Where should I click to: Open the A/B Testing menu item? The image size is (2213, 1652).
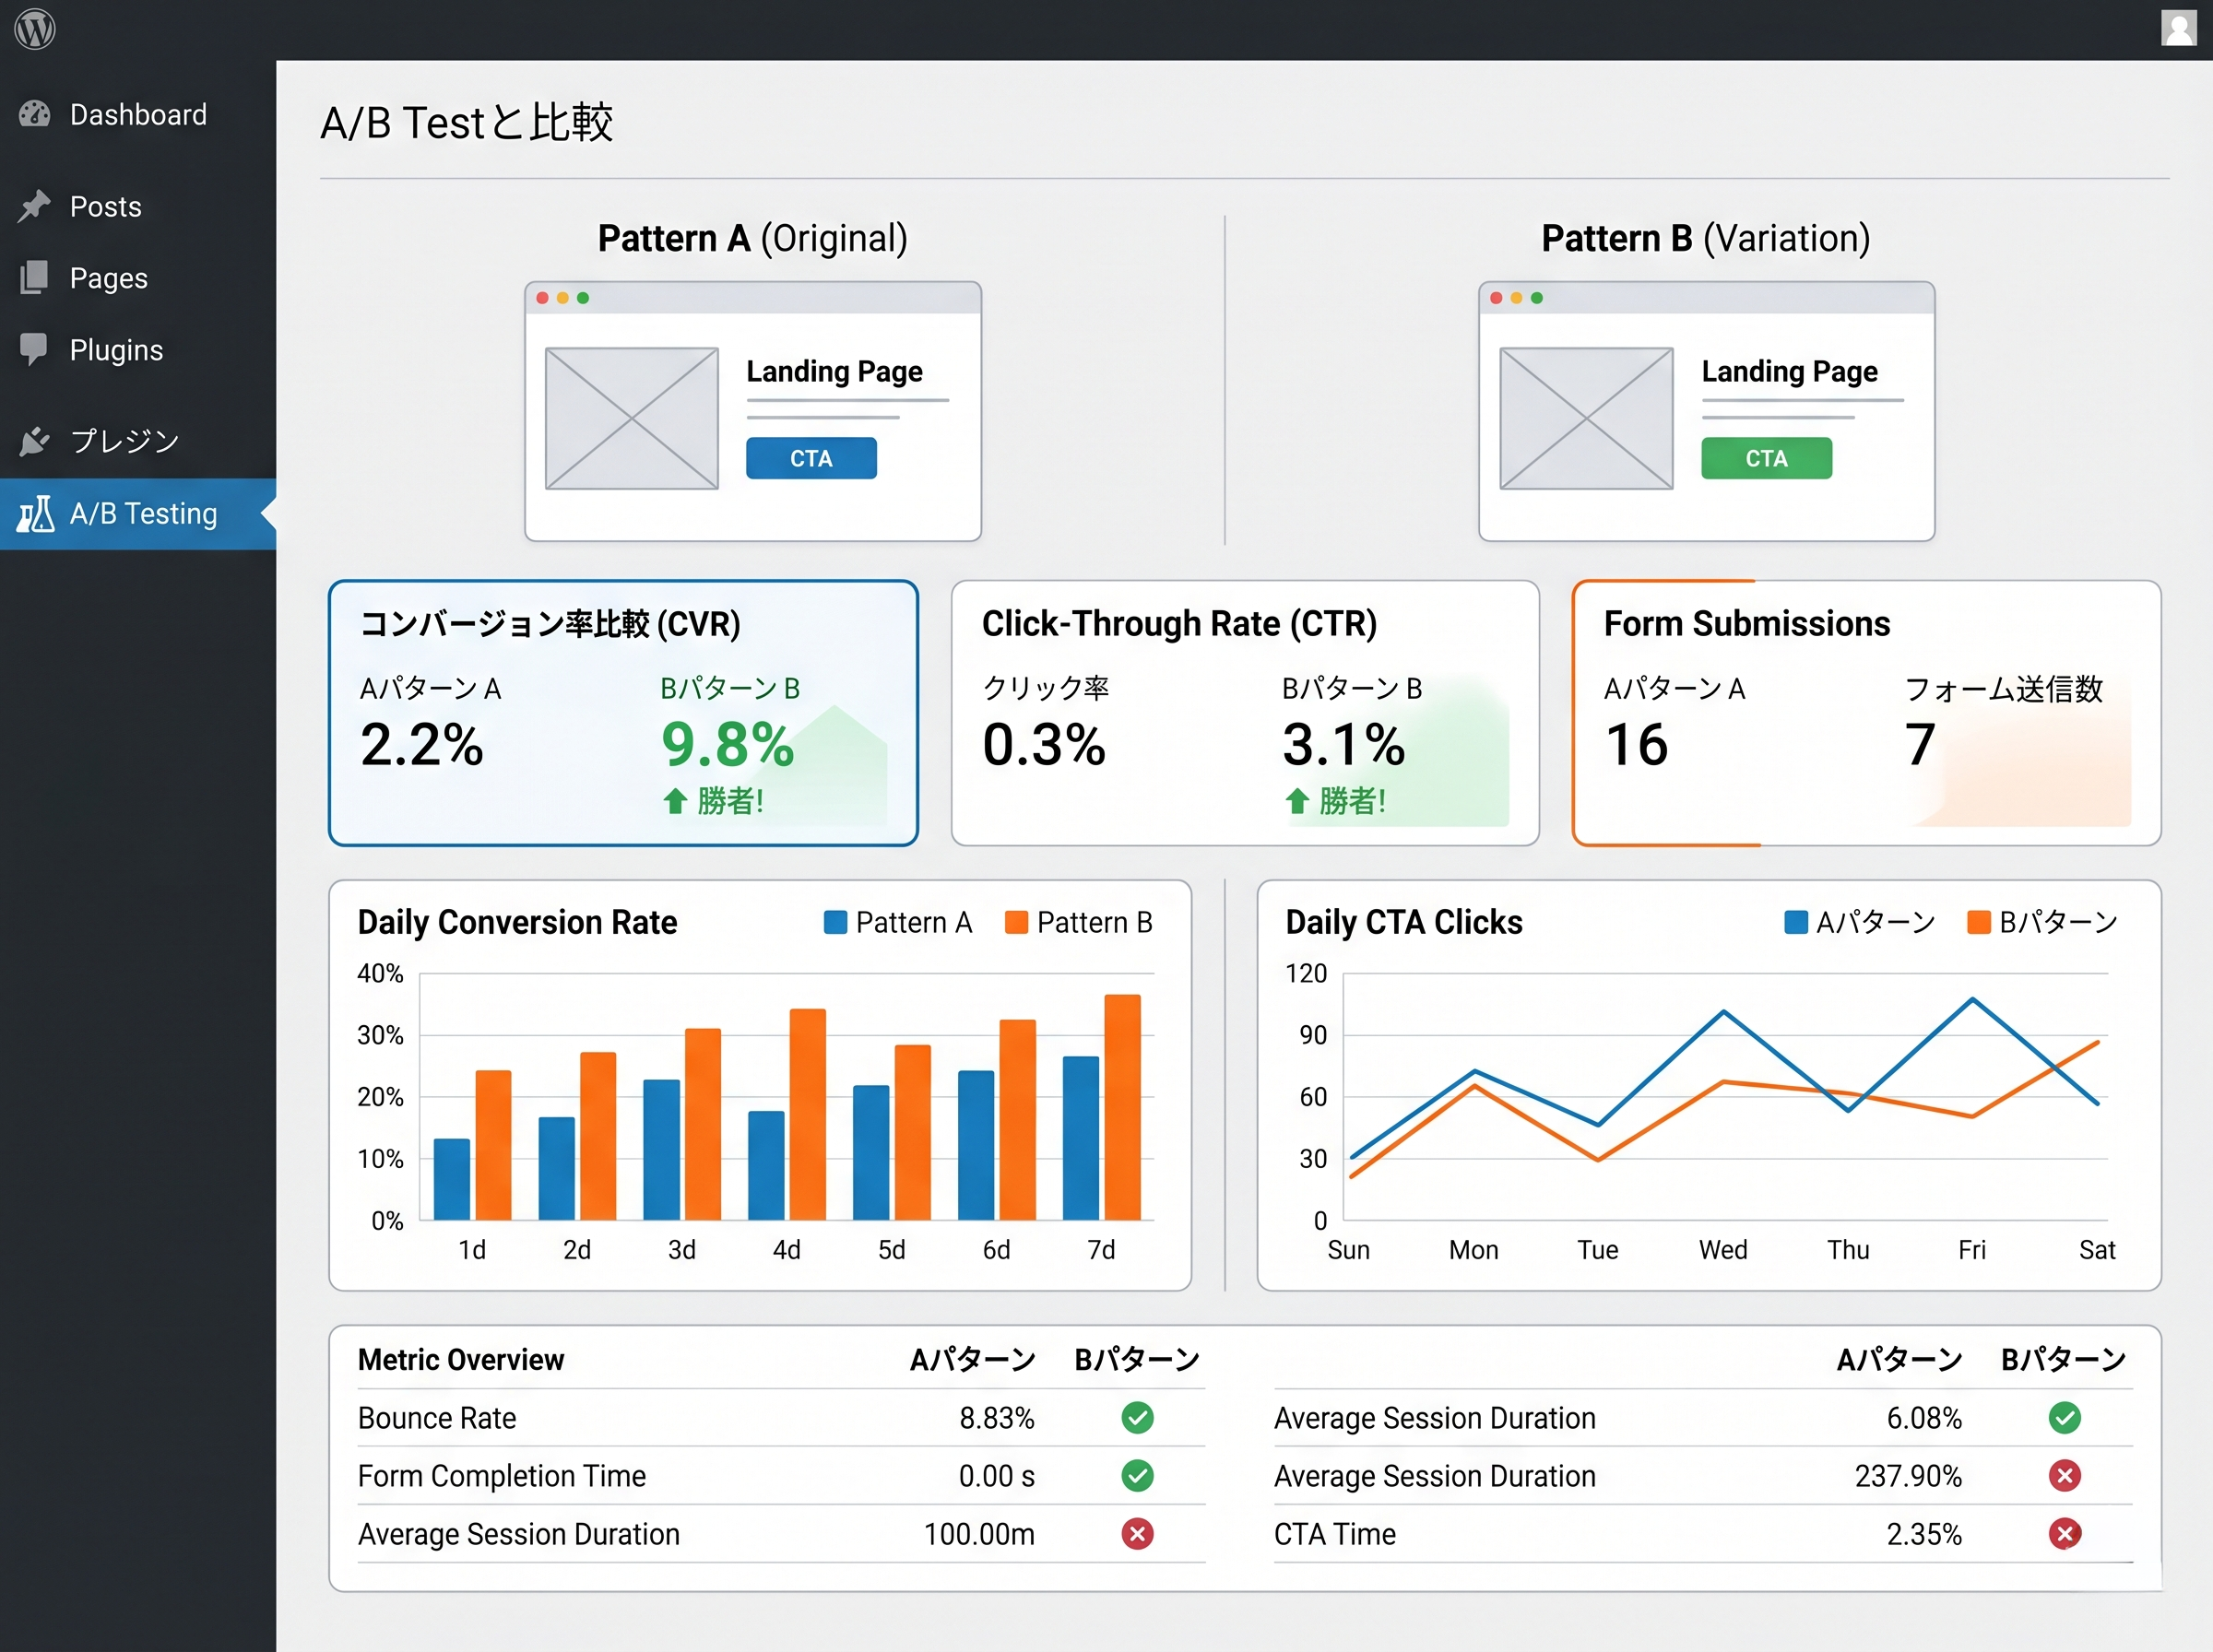pos(143,513)
